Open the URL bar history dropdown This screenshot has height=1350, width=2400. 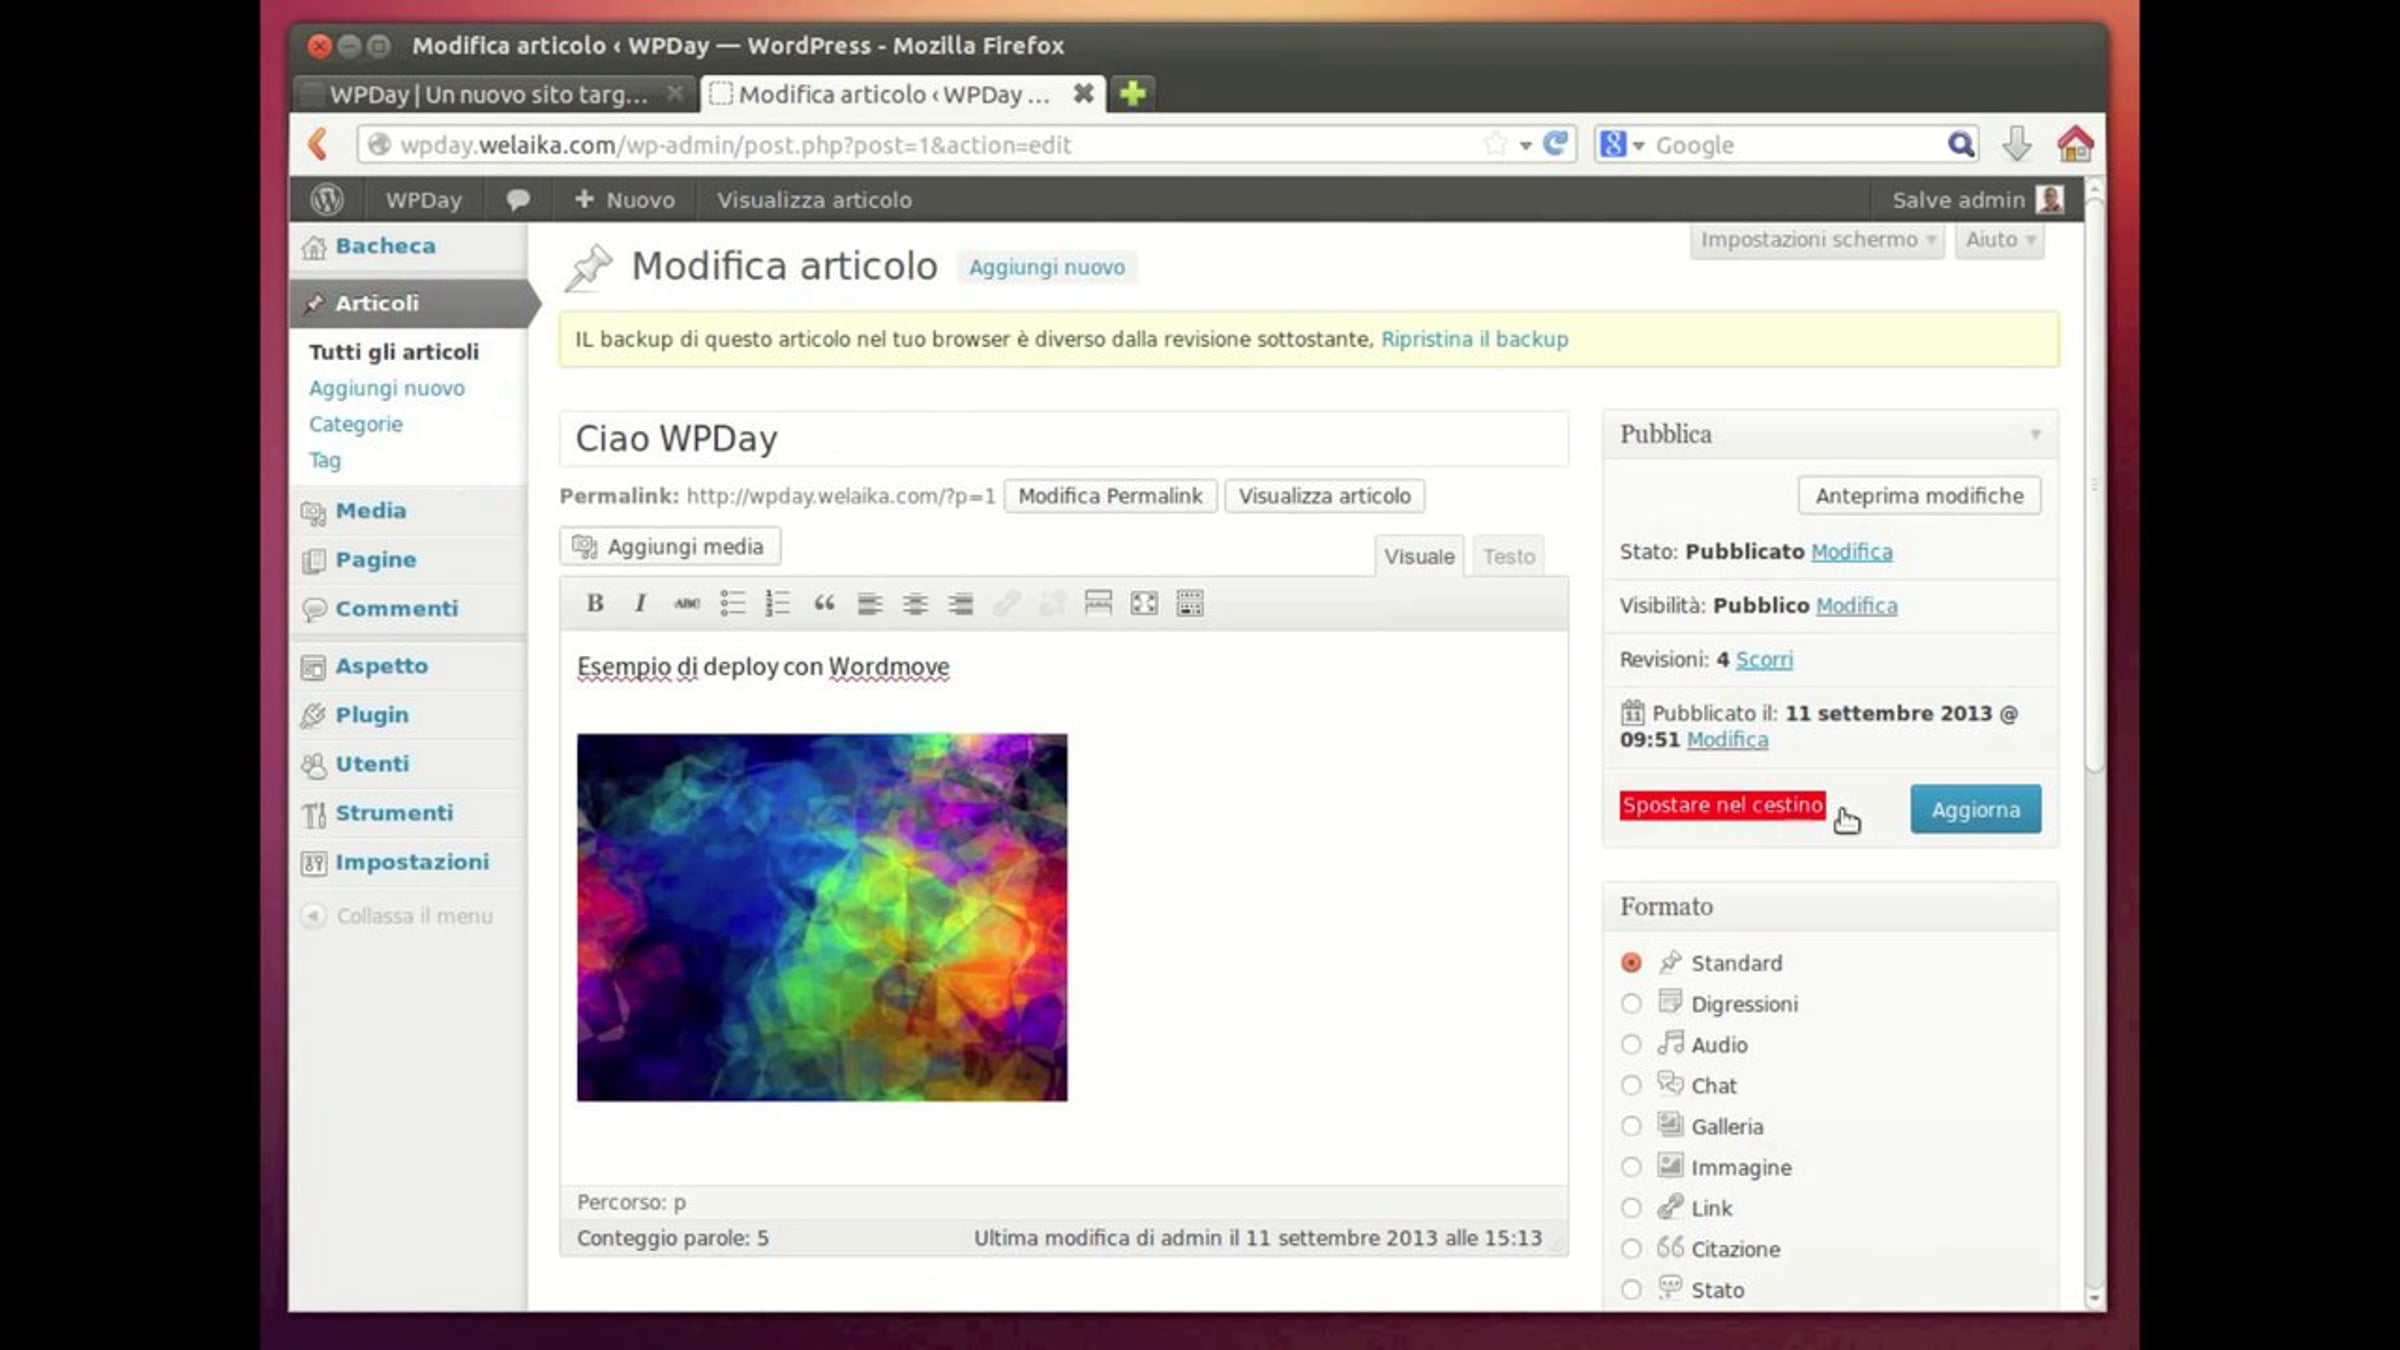(x=1526, y=145)
